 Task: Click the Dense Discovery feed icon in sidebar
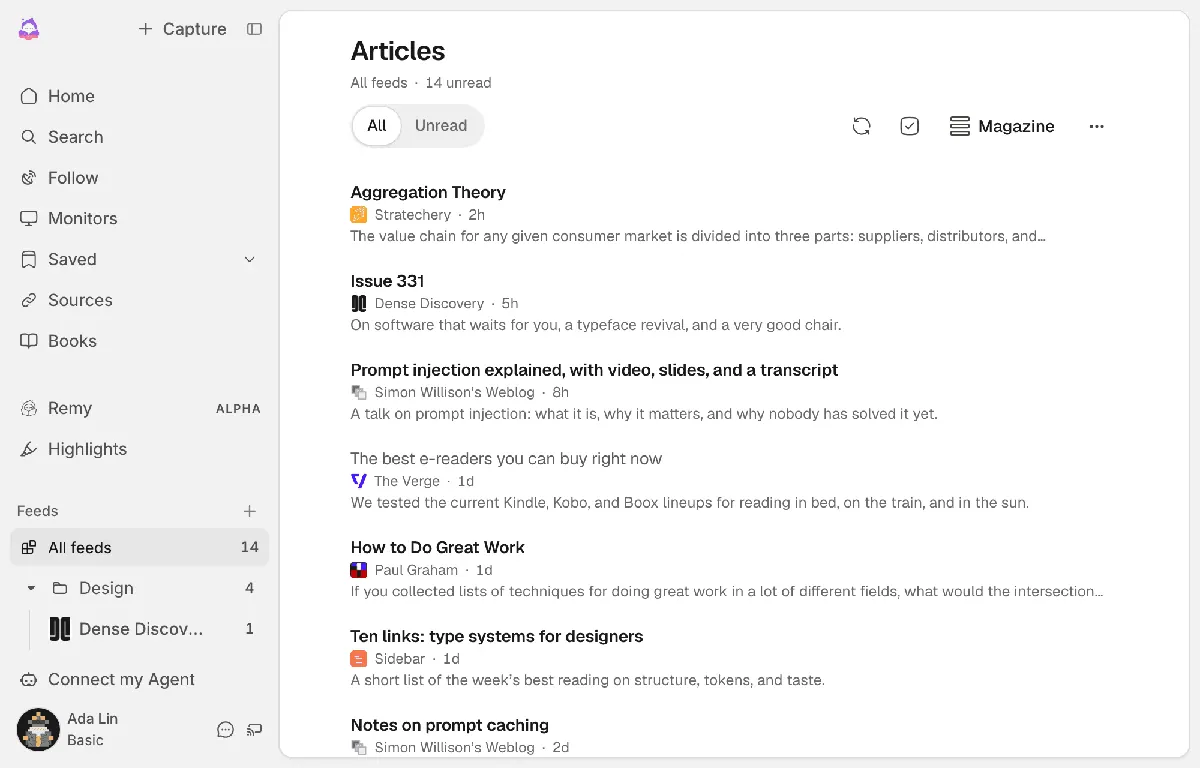(60, 629)
